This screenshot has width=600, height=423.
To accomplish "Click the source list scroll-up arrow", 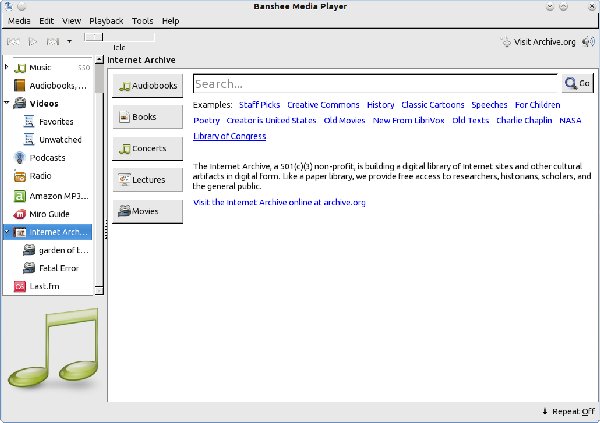I will (x=99, y=59).
